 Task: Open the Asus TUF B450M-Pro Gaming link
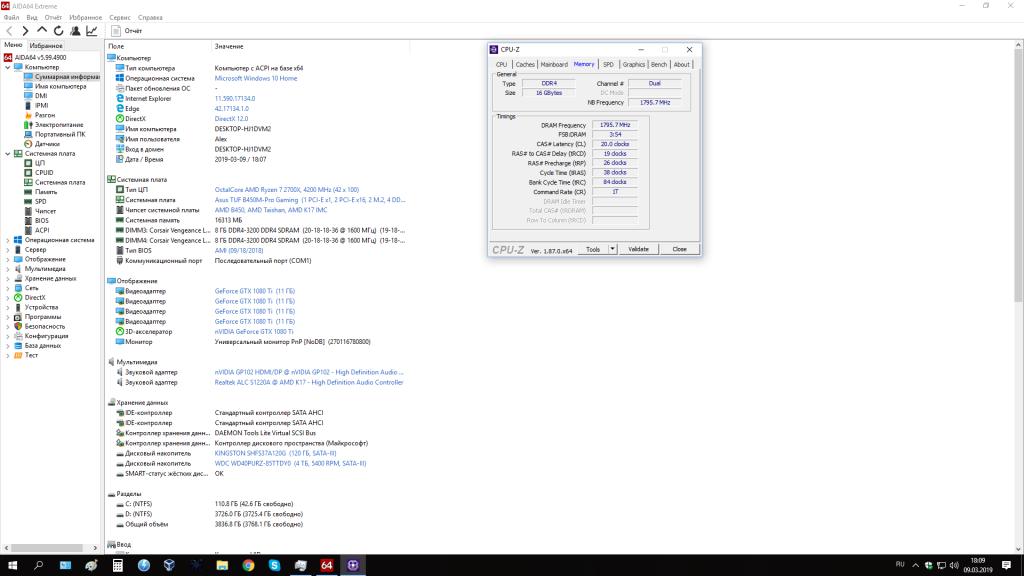point(310,200)
